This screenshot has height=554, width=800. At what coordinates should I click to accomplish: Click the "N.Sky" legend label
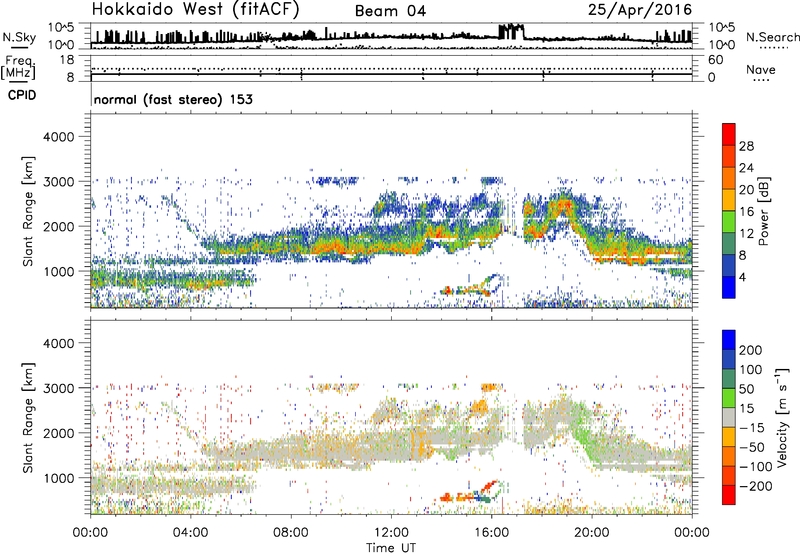coord(19,38)
